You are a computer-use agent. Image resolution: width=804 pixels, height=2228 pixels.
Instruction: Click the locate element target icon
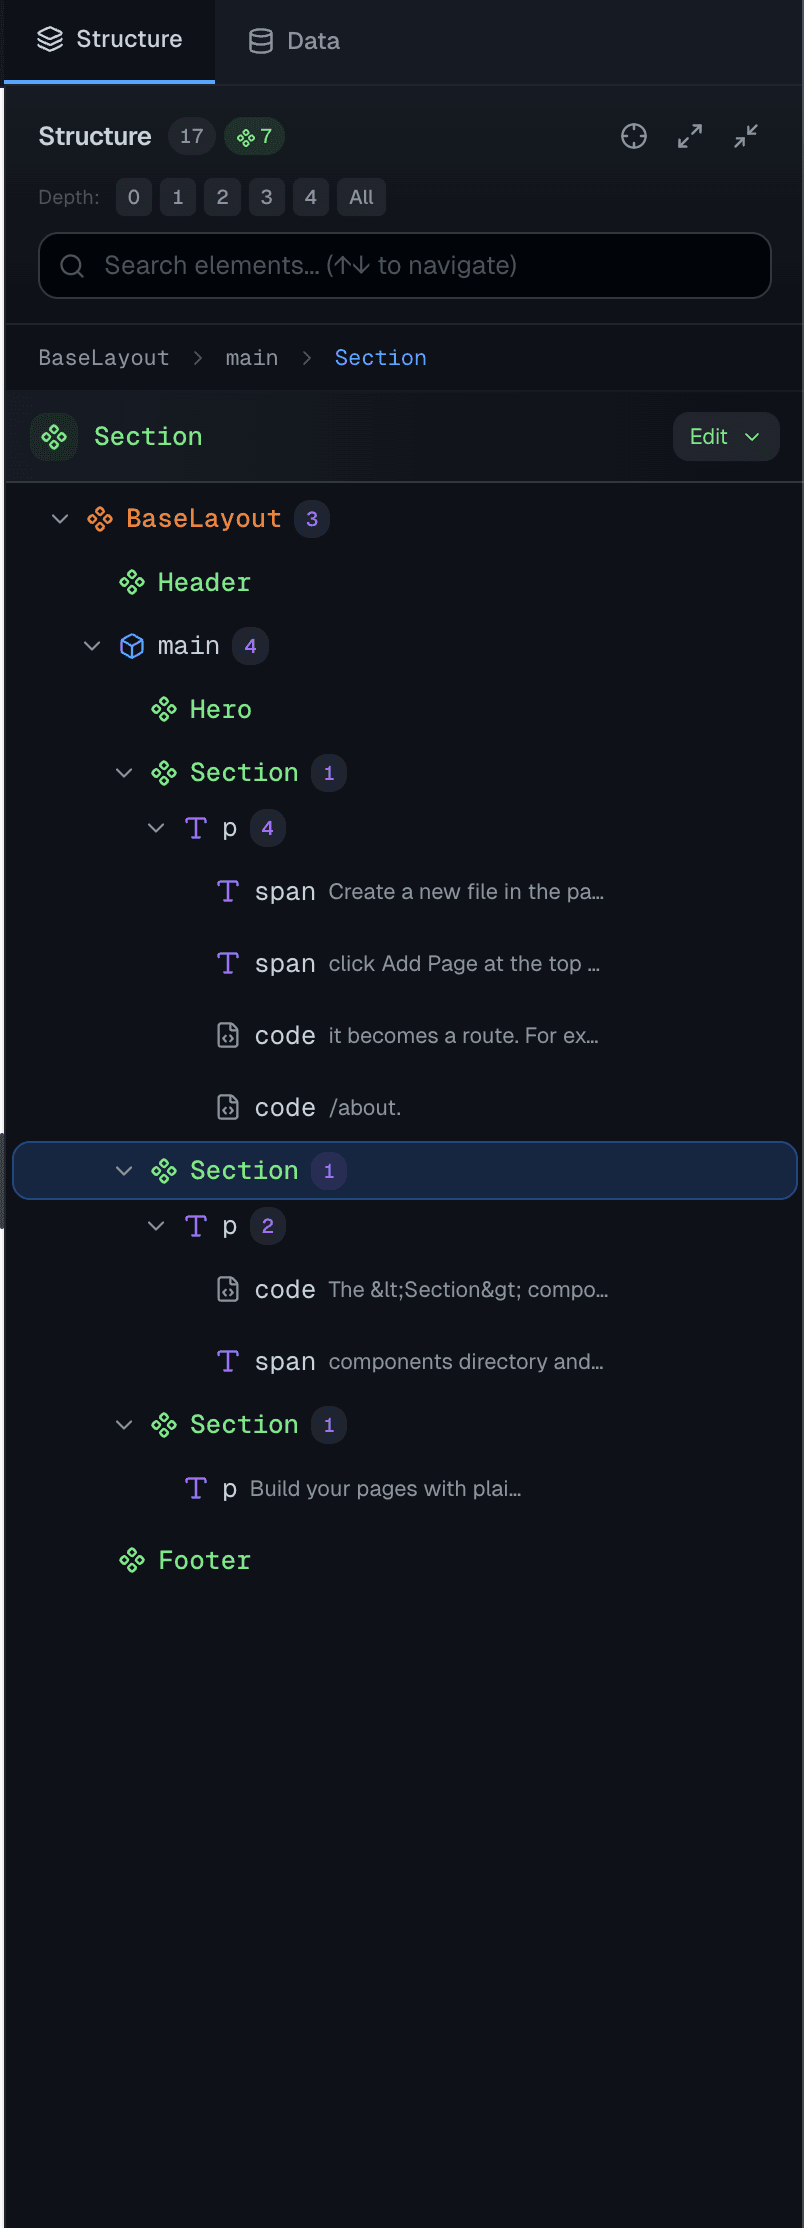coord(634,136)
